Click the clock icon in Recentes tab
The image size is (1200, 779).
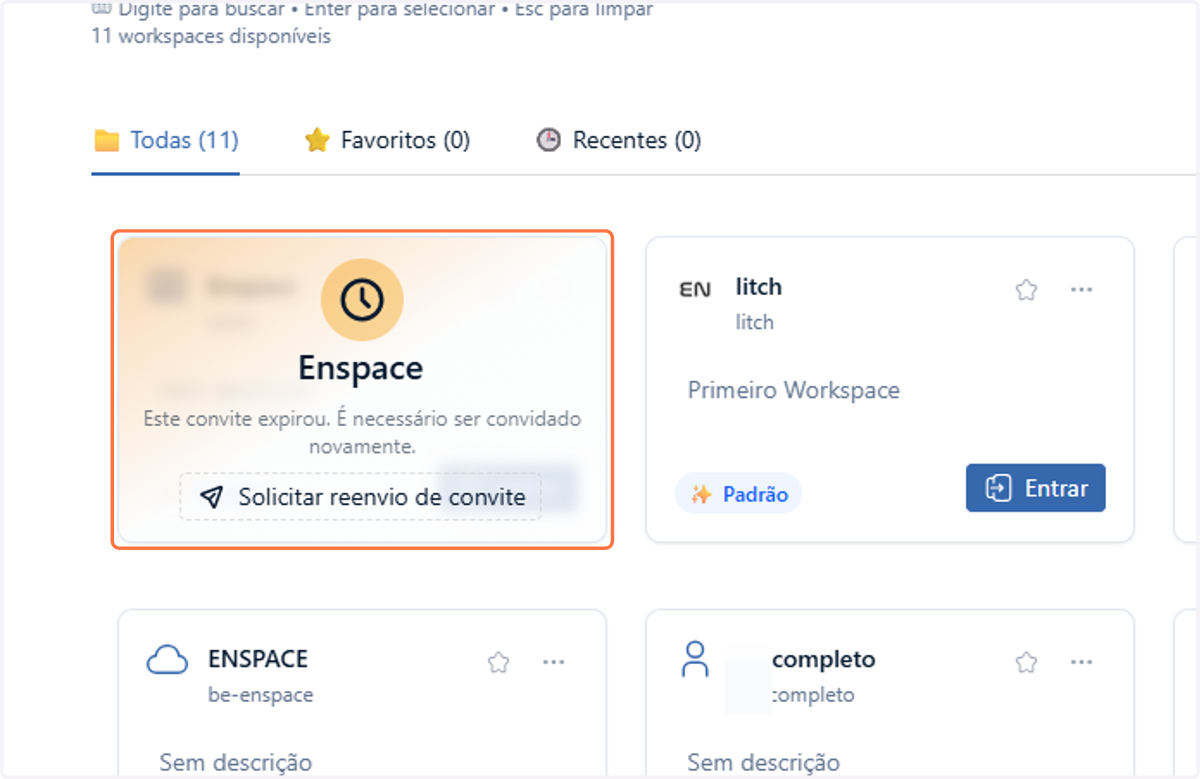[549, 140]
